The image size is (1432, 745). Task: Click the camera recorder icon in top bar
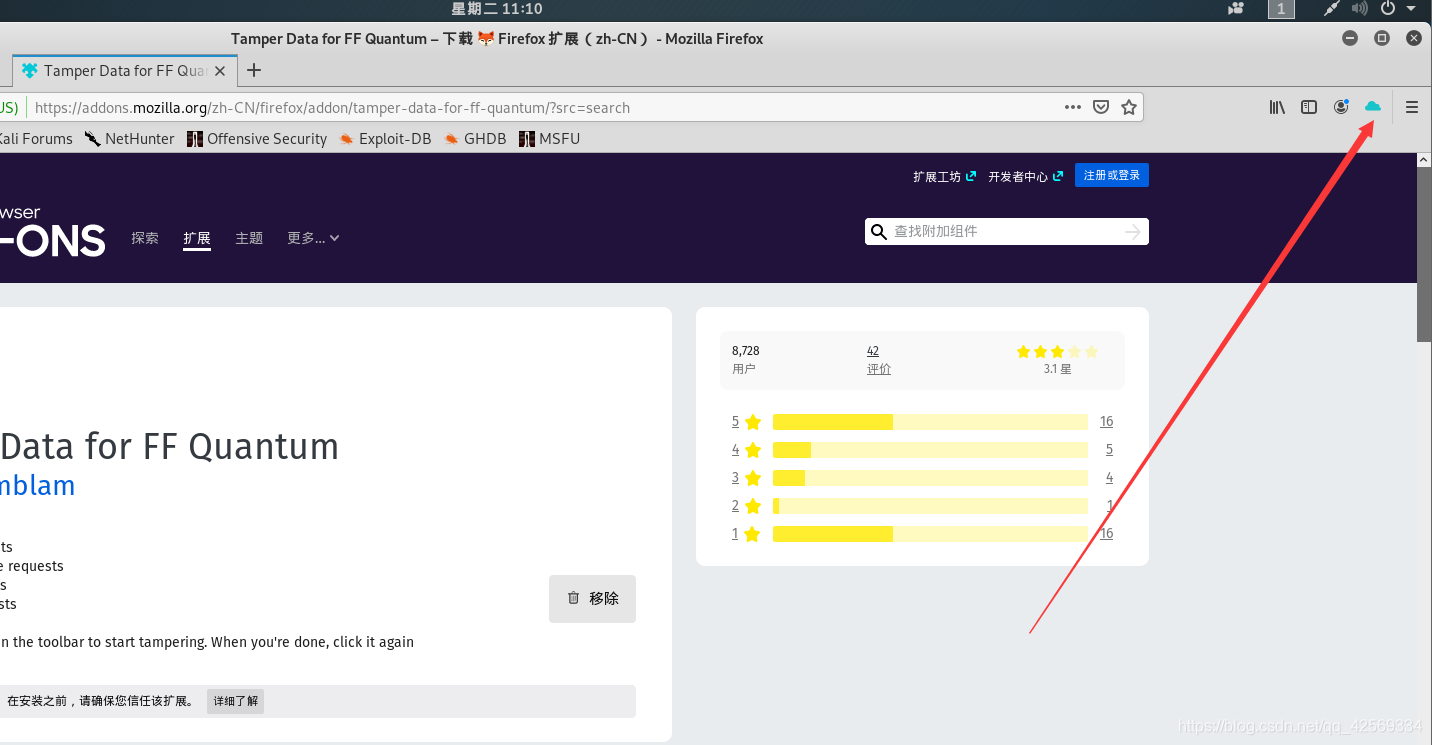(x=1236, y=9)
